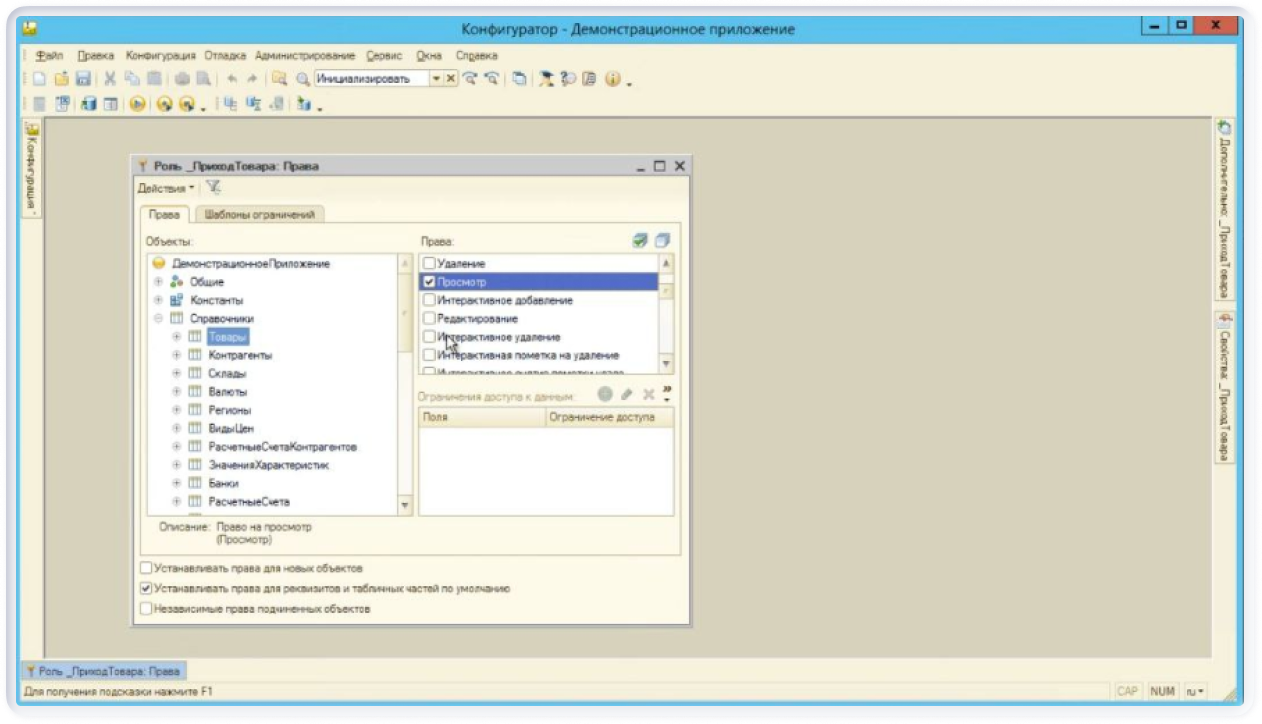
Task: Open the Инициализировать search combo box dropdown
Action: [436, 79]
